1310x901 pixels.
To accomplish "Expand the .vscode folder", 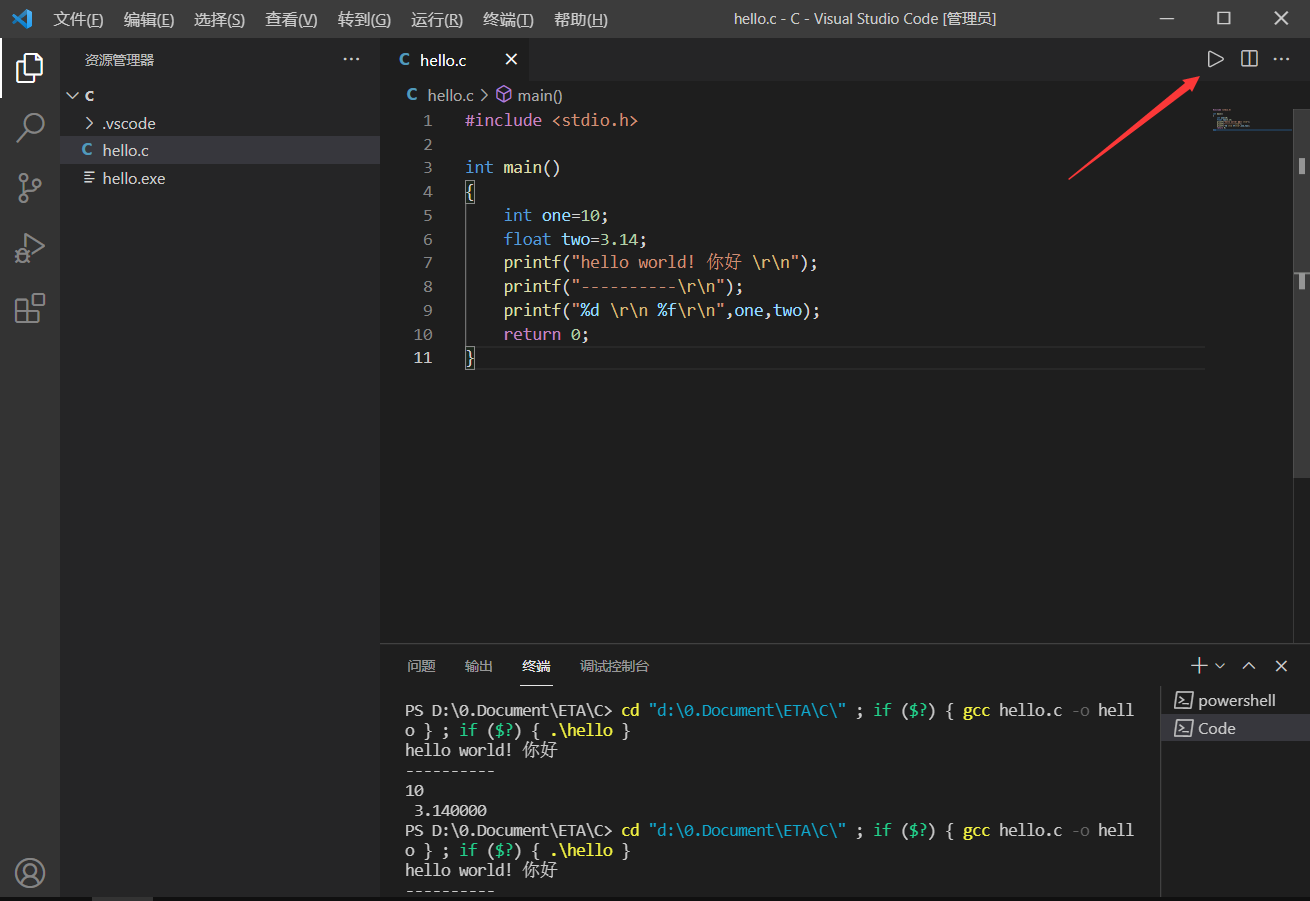I will 220,123.
